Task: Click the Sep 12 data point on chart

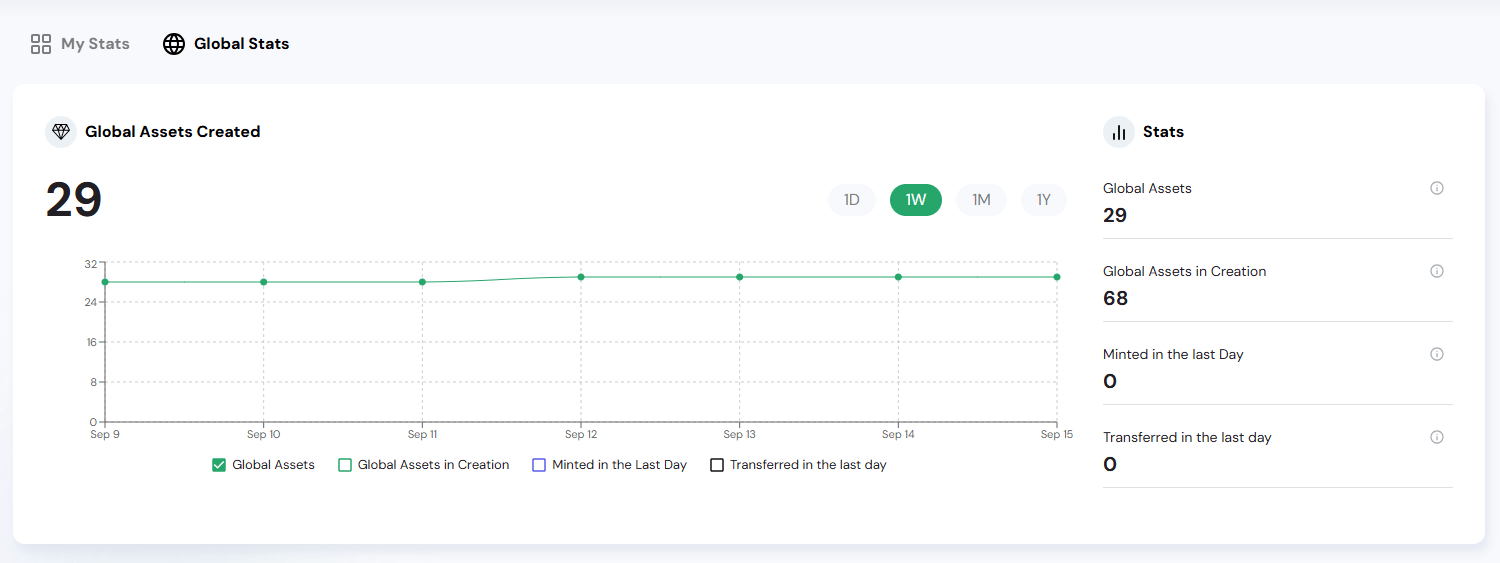Action: click(x=581, y=277)
